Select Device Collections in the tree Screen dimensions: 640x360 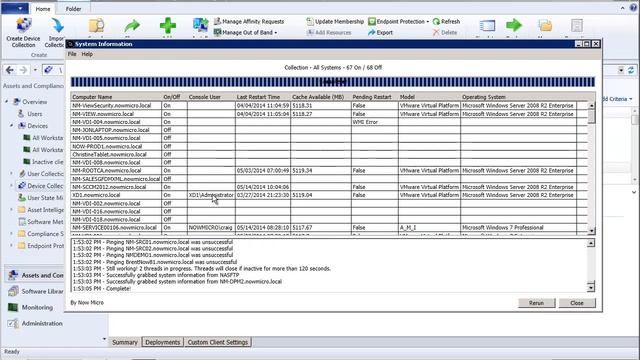click(x=45, y=186)
